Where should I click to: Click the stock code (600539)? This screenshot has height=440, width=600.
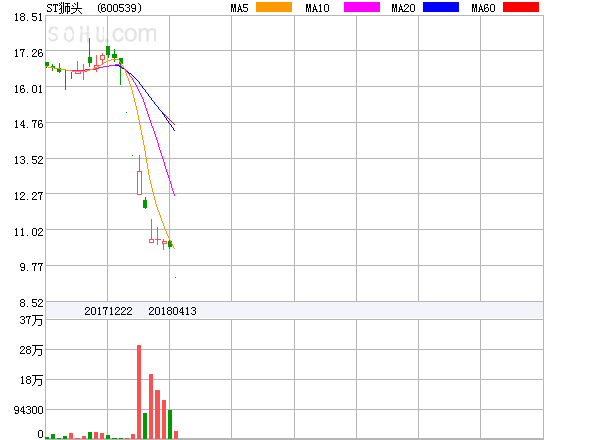click(x=119, y=8)
